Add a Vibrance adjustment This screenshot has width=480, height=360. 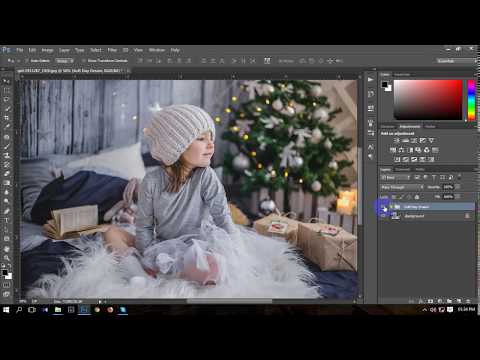click(x=431, y=140)
